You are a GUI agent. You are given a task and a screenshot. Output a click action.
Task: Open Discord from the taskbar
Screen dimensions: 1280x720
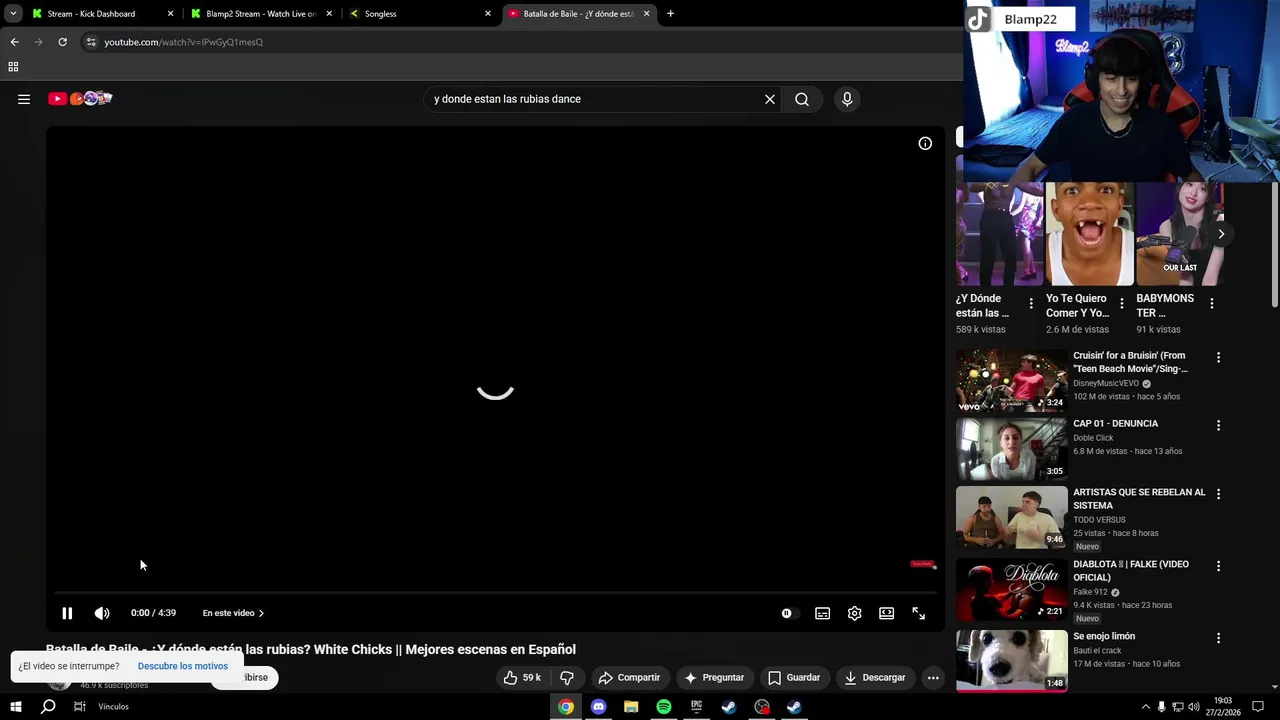pyautogui.click(x=598, y=707)
